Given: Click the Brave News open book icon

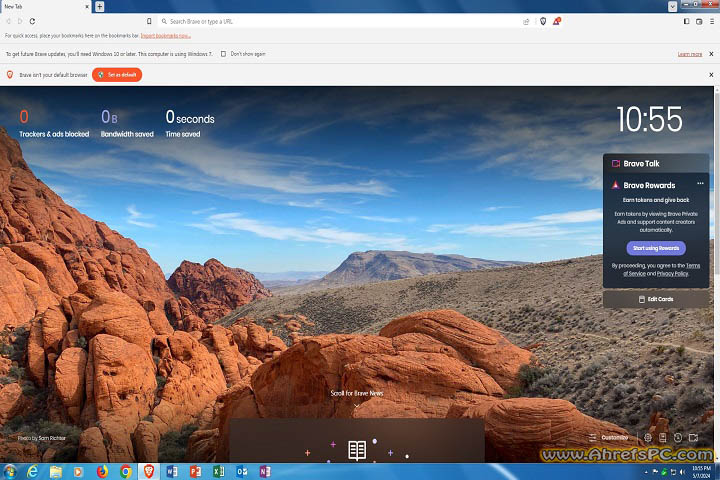Looking at the screenshot, I should click(x=357, y=451).
